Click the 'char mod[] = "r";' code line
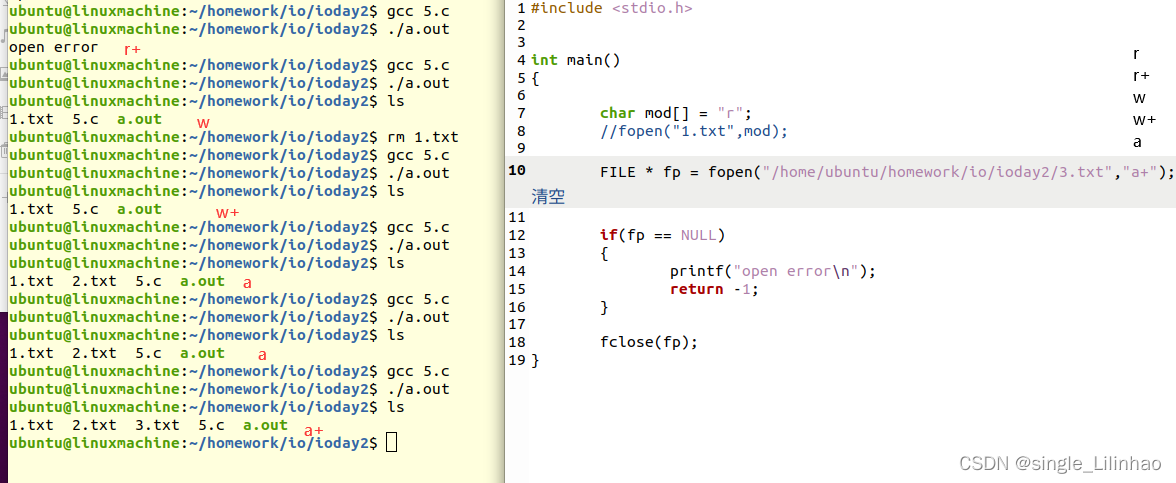The height and width of the screenshot is (483, 1176). tap(675, 113)
